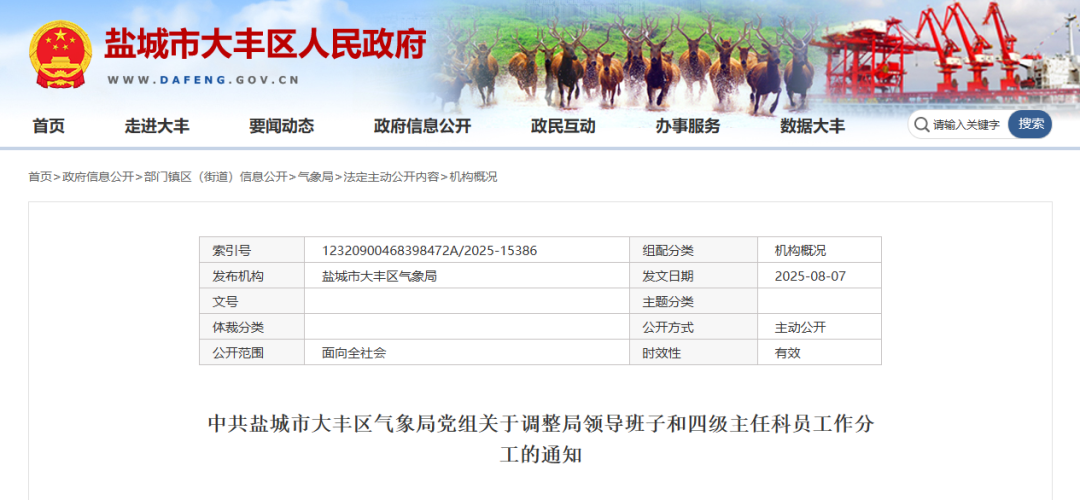Click the national emblem logo

60,55
